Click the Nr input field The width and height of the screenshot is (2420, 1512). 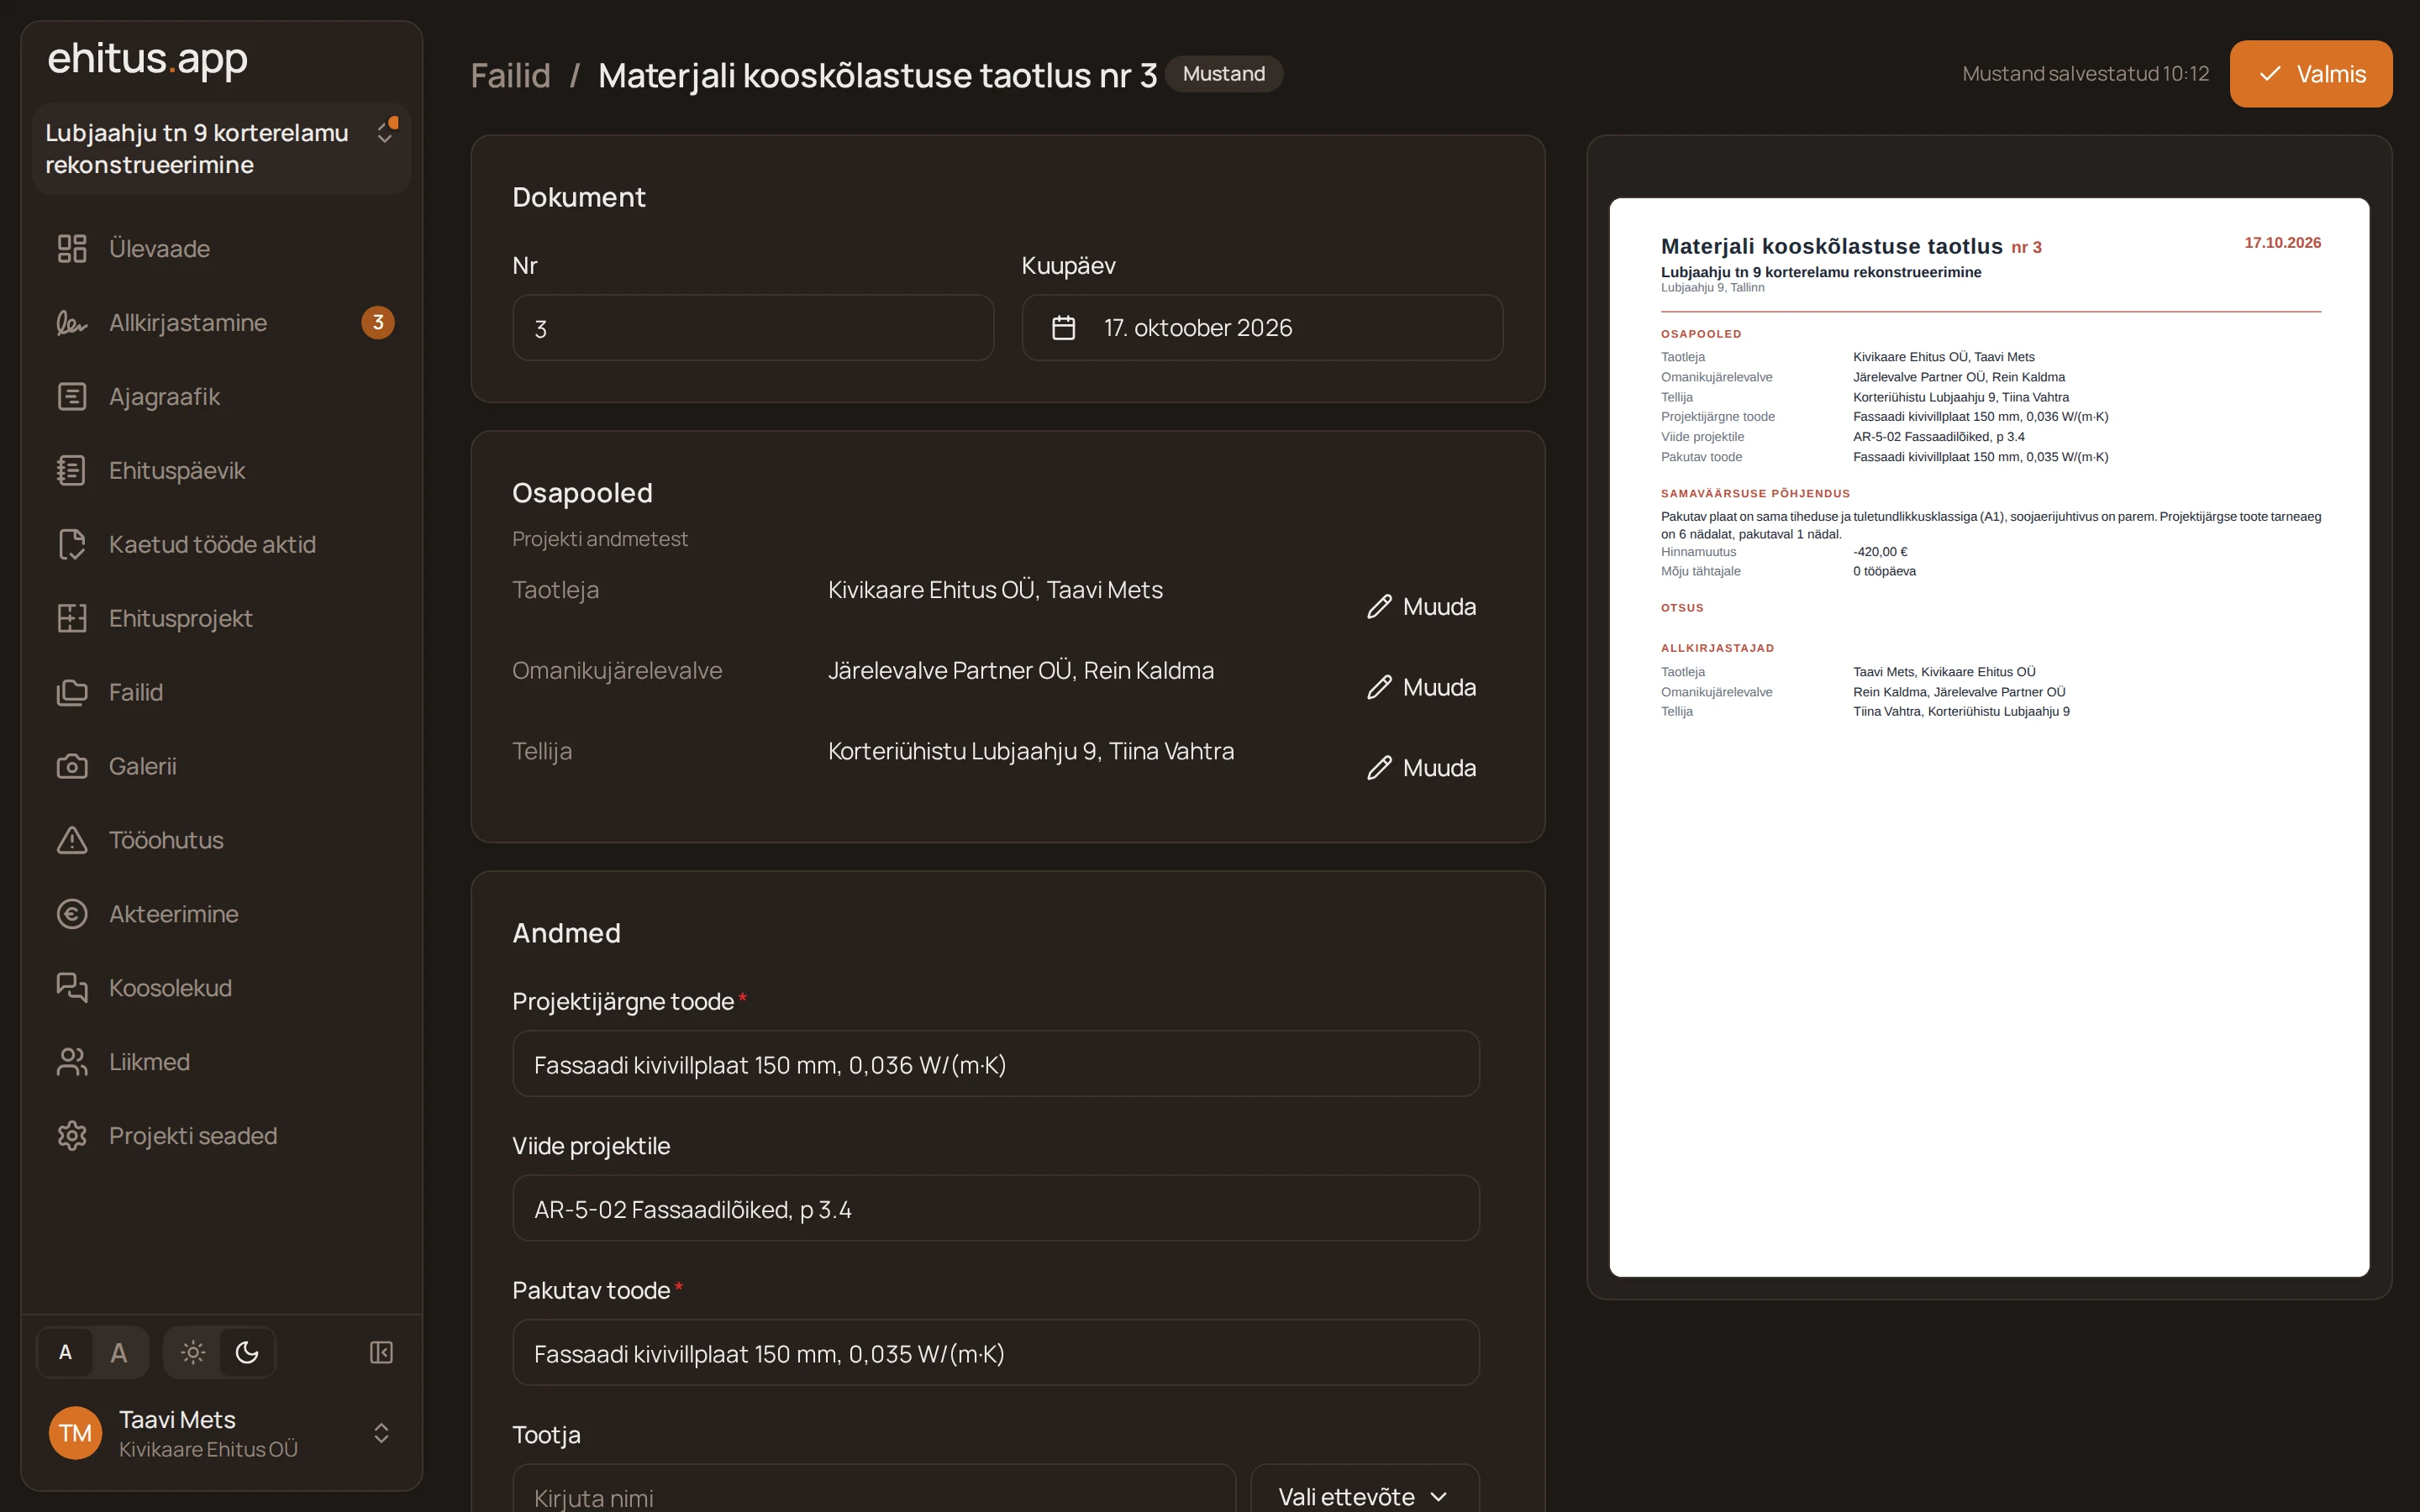pyautogui.click(x=753, y=327)
